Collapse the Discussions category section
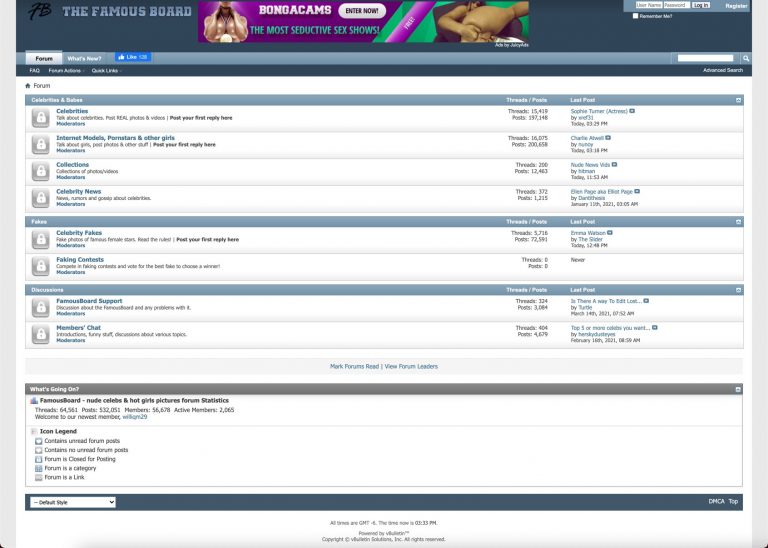The image size is (768, 548). 738,290
